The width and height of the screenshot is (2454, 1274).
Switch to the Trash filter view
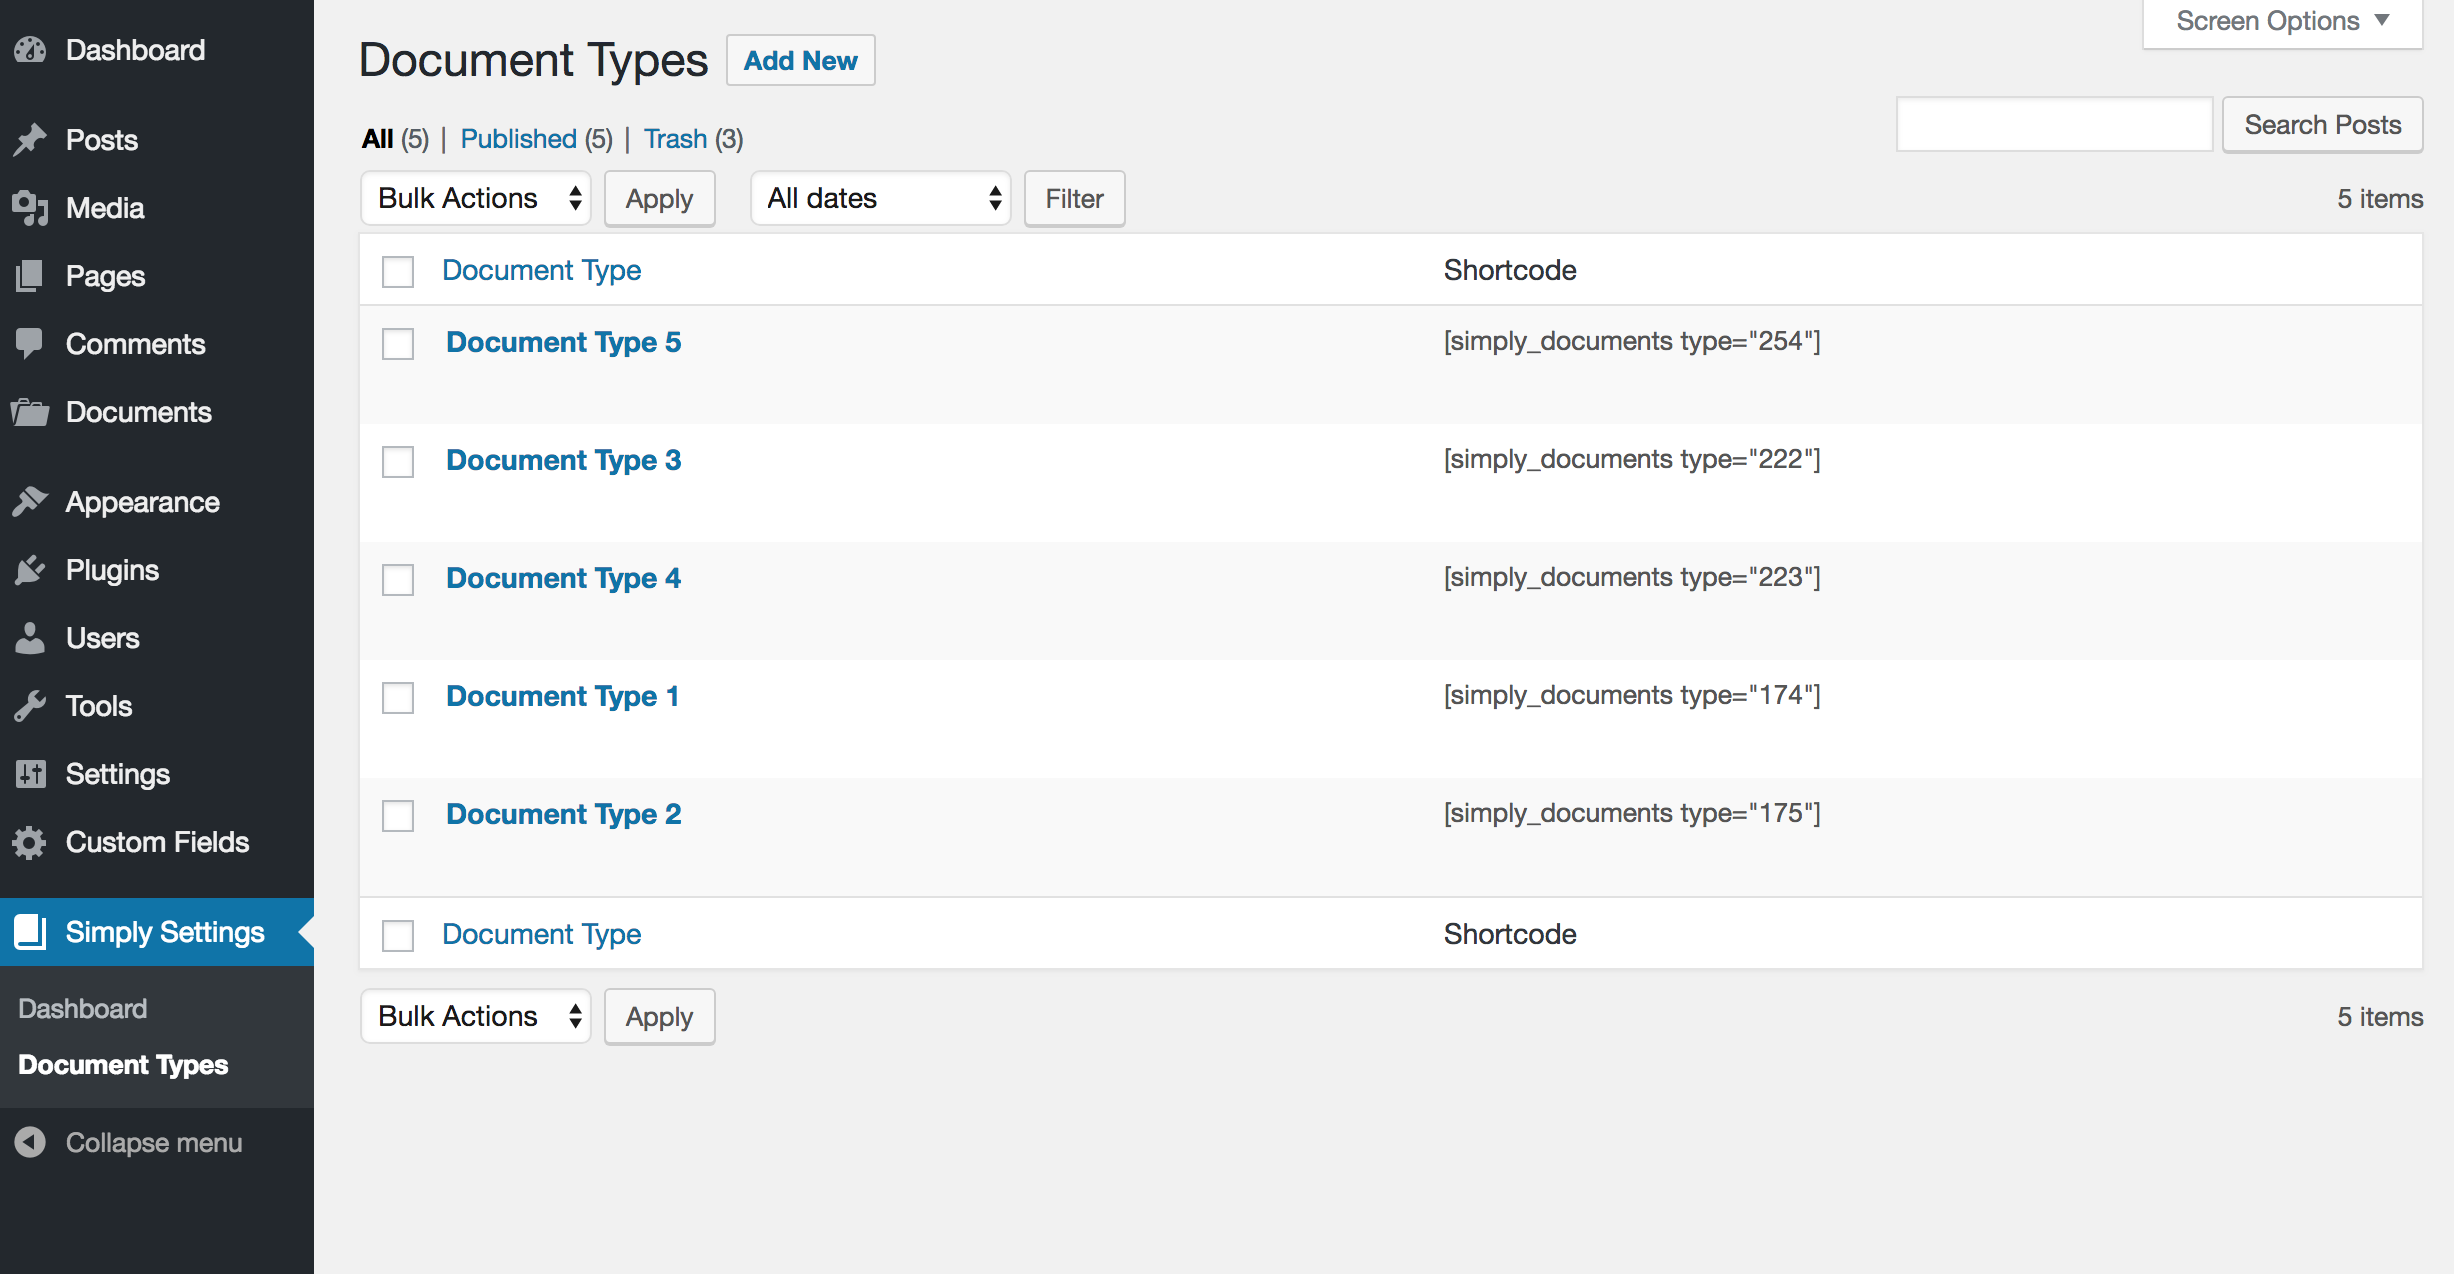click(675, 139)
